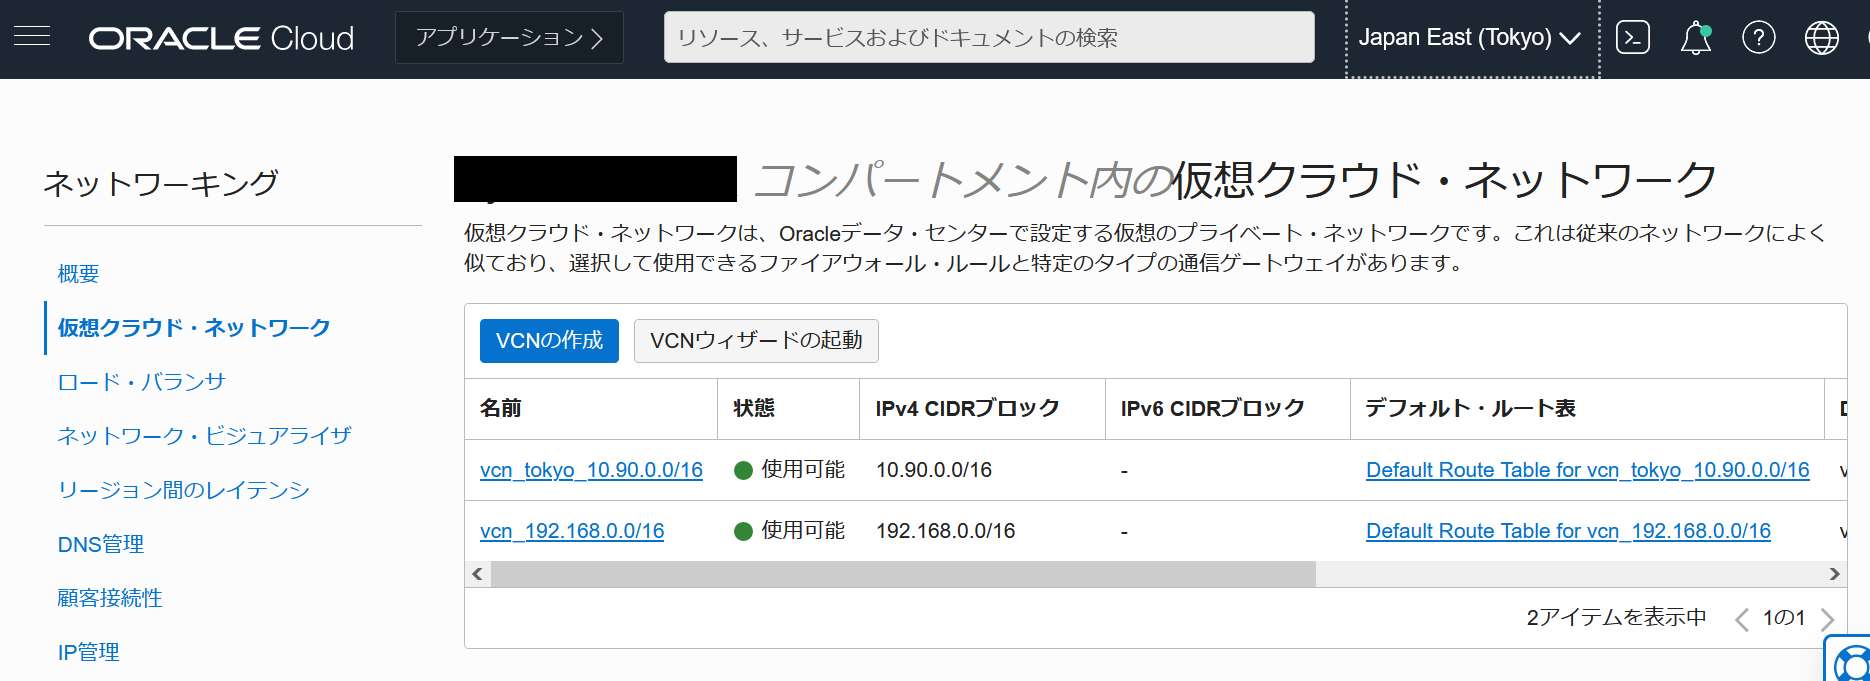The width and height of the screenshot is (1870, 681).
Task: Open the language globe menu
Action: [1822, 38]
